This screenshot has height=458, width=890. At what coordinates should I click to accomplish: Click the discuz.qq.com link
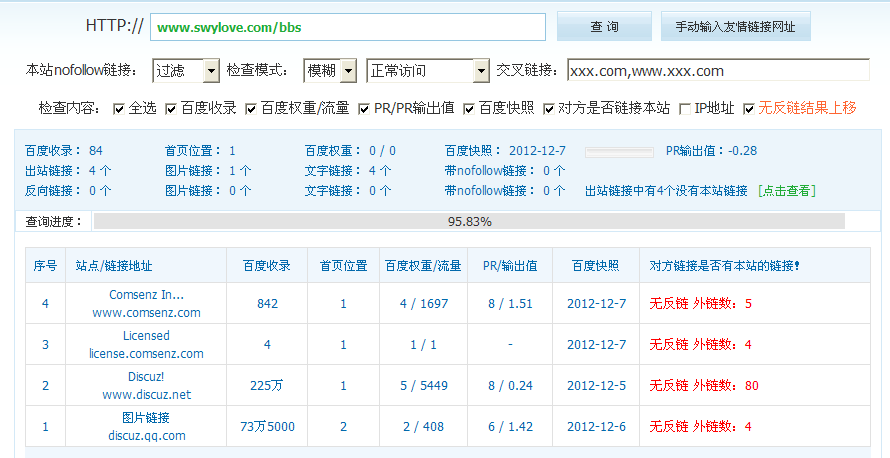tap(146, 435)
